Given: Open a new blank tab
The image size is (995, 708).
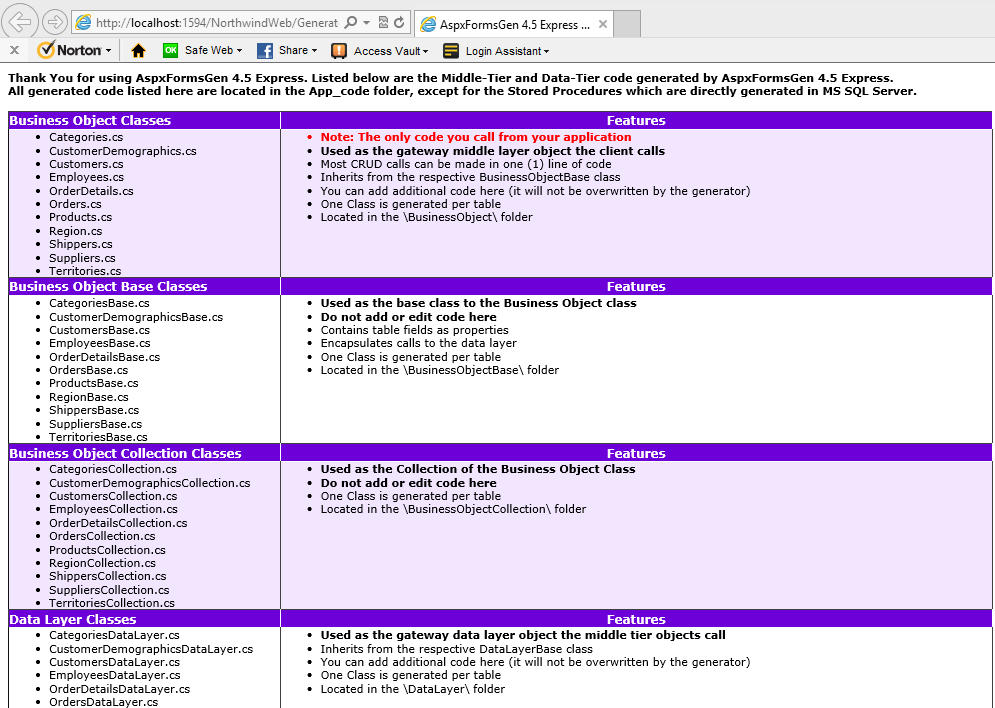Looking at the screenshot, I should tap(628, 24).
